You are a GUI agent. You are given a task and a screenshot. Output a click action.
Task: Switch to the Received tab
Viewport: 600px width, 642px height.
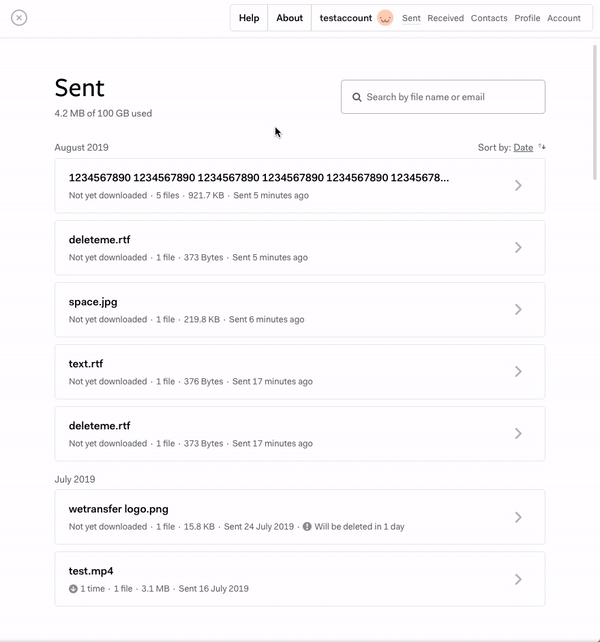[445, 18]
